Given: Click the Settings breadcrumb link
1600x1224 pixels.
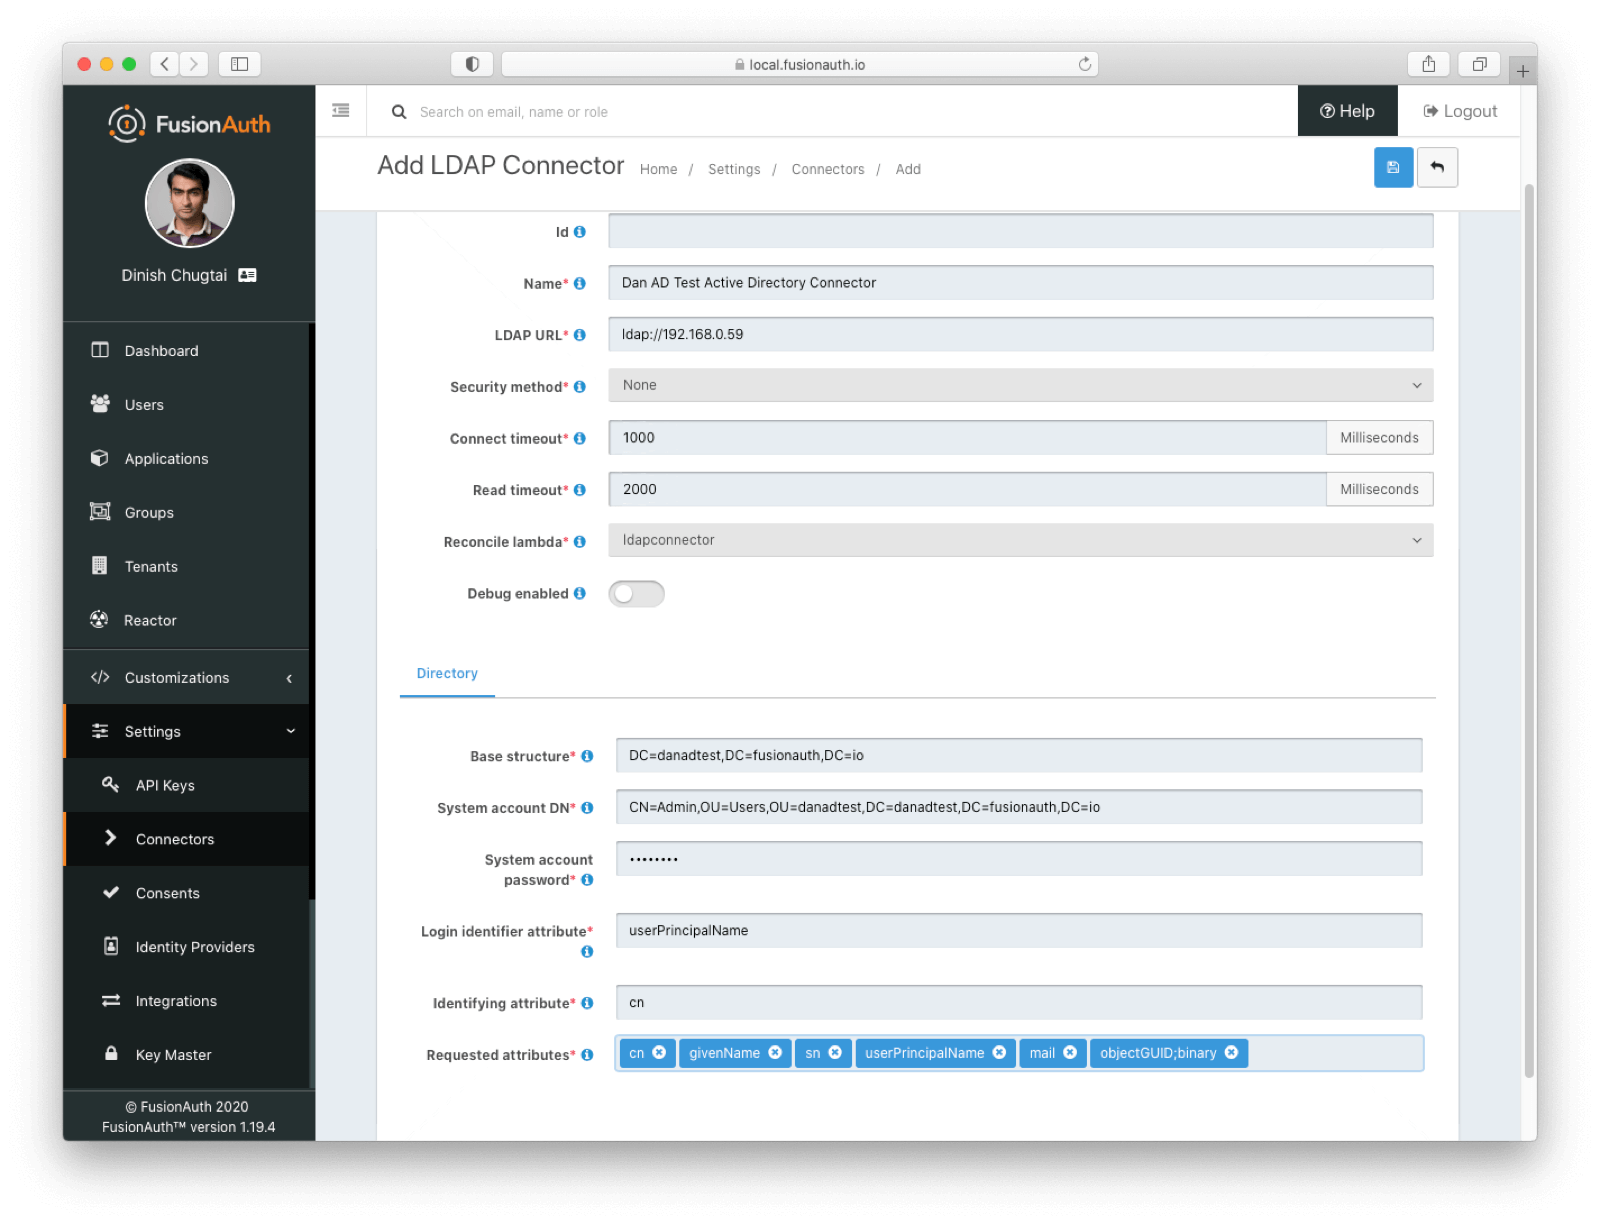Looking at the screenshot, I should (734, 169).
